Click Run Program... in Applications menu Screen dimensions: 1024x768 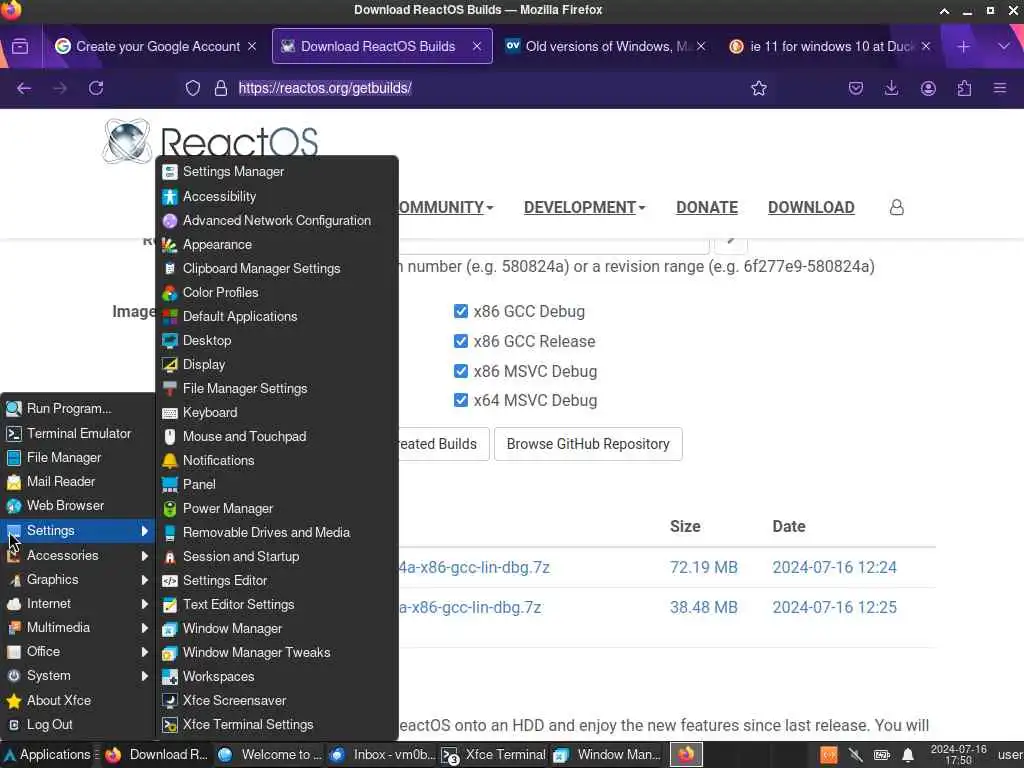coord(78,409)
